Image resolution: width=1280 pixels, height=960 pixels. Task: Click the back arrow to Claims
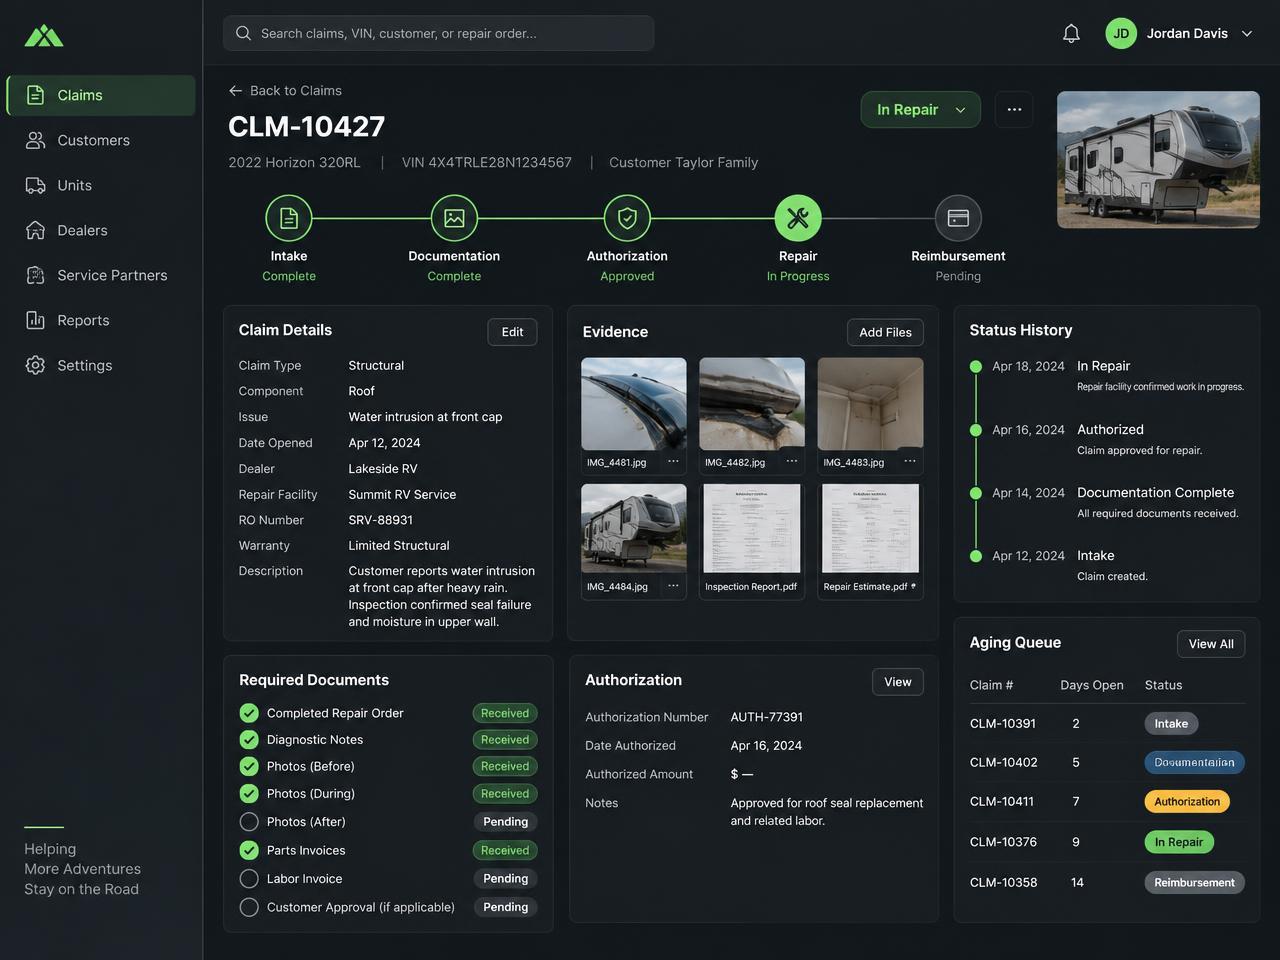click(235, 90)
